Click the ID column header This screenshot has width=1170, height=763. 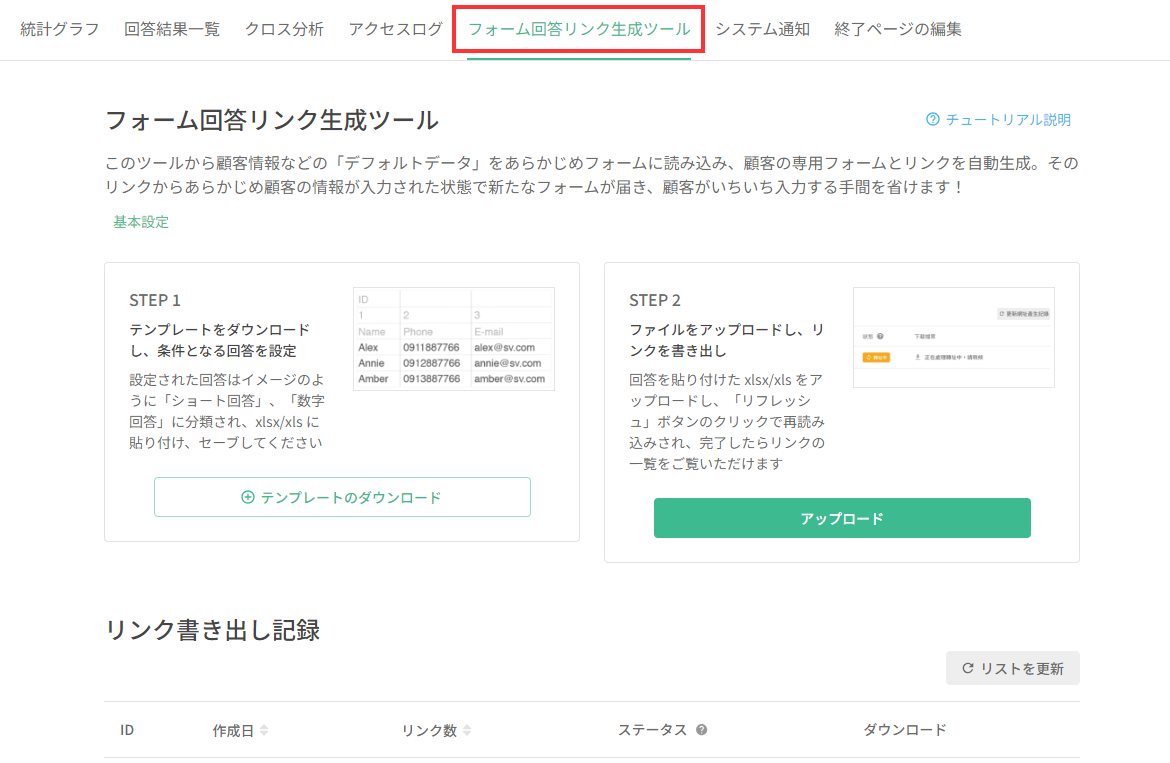point(127,730)
